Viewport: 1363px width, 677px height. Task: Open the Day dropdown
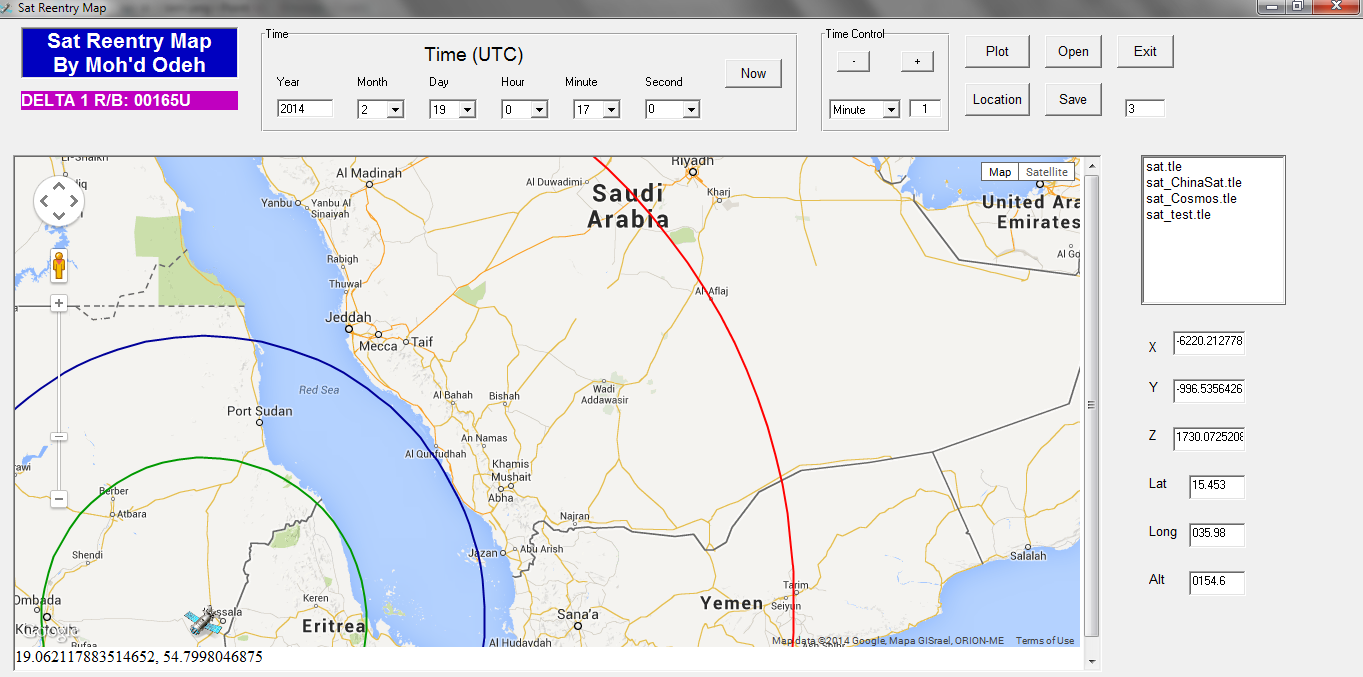[x=466, y=109]
